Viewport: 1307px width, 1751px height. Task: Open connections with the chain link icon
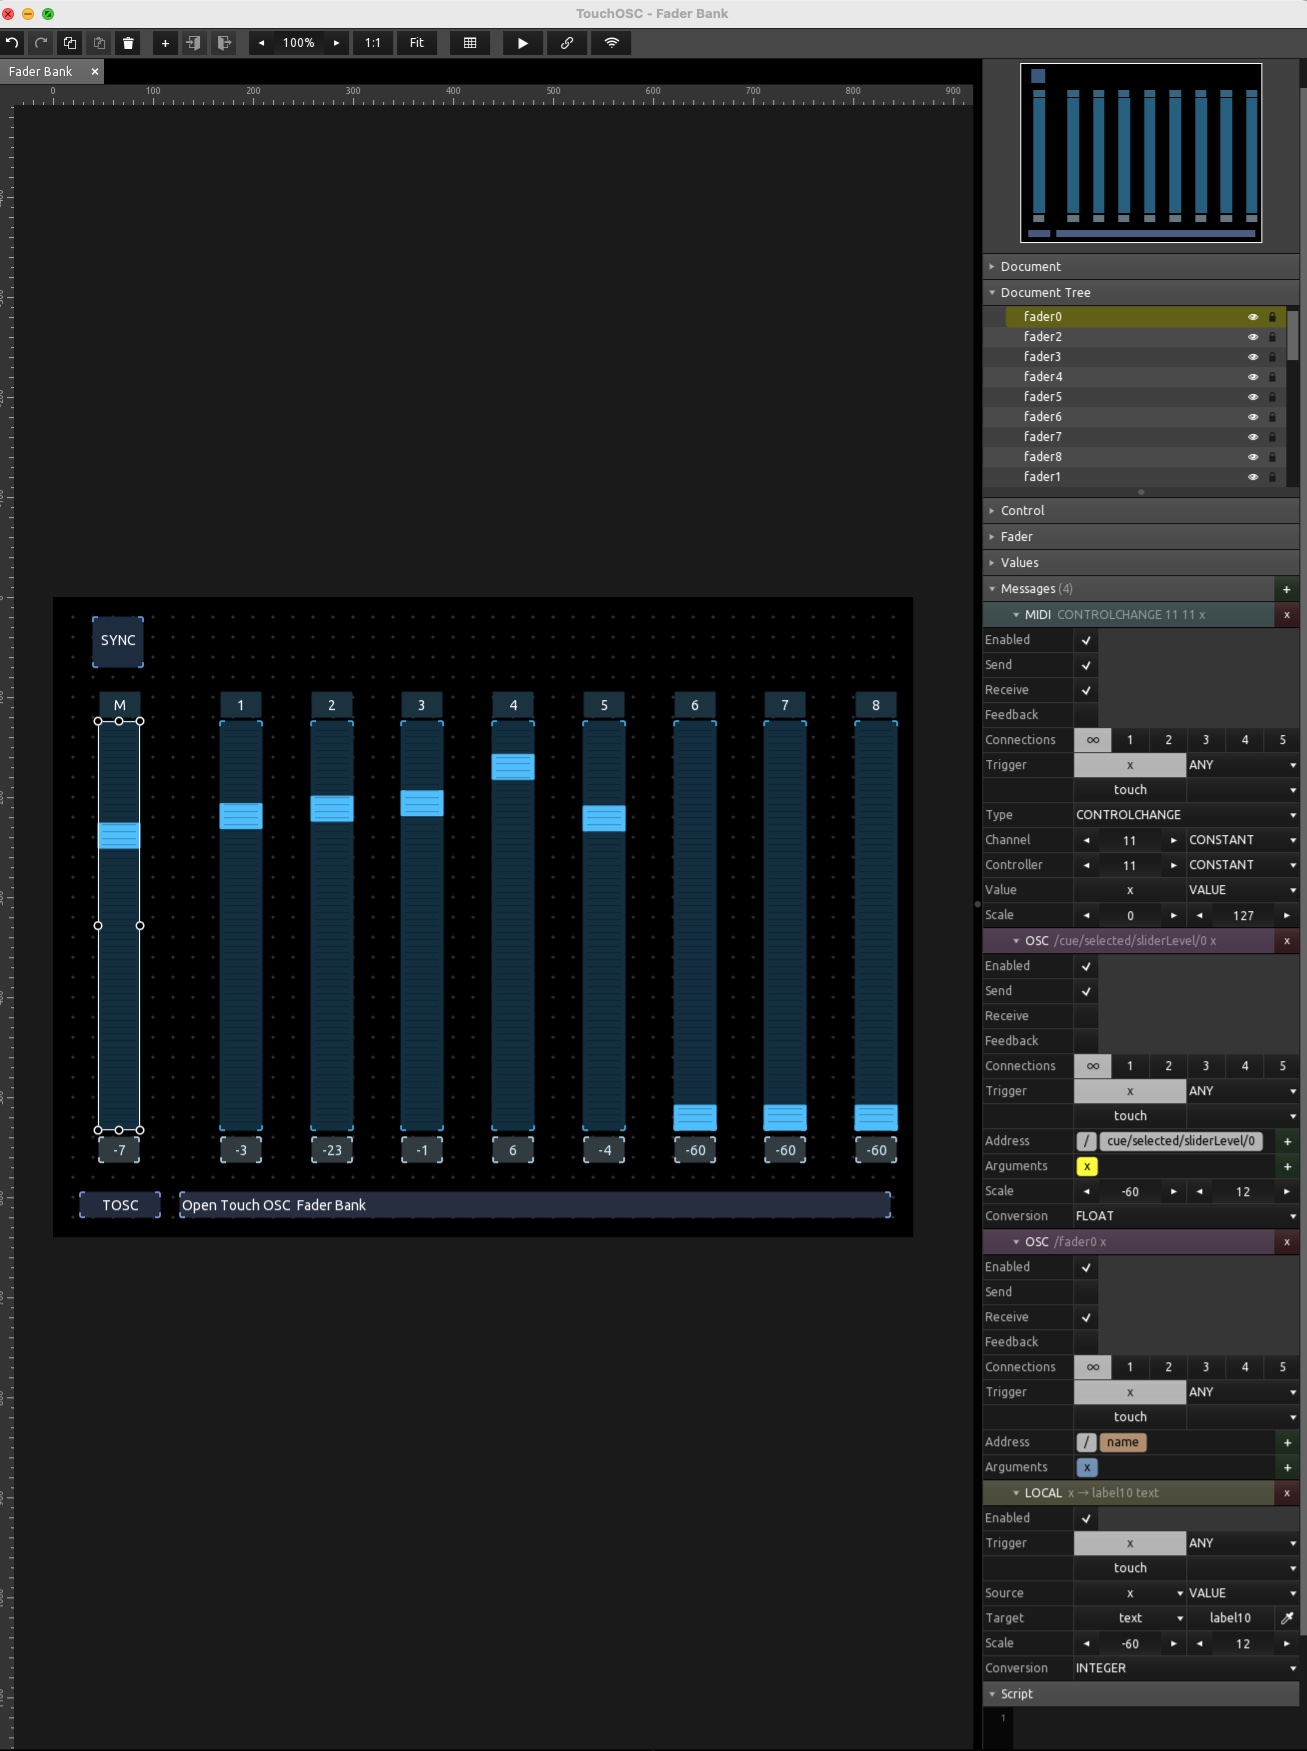click(x=567, y=43)
